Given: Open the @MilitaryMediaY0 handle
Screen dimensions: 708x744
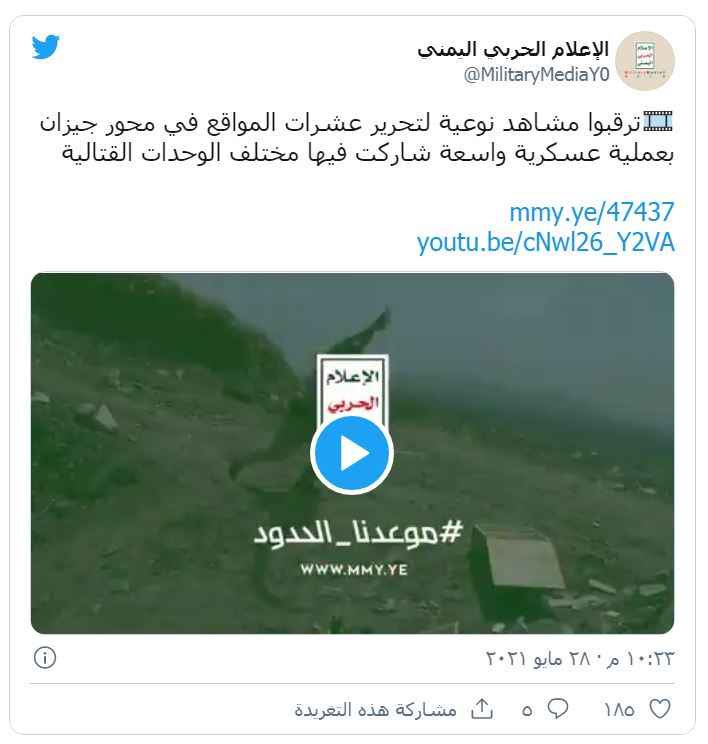Looking at the screenshot, I should click(537, 75).
